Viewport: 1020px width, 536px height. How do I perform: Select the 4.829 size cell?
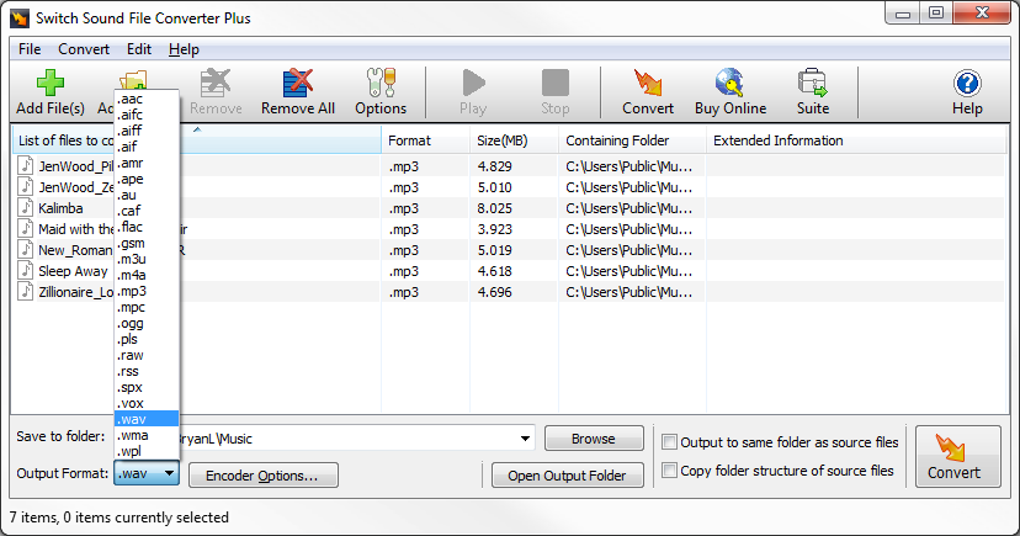(494, 166)
